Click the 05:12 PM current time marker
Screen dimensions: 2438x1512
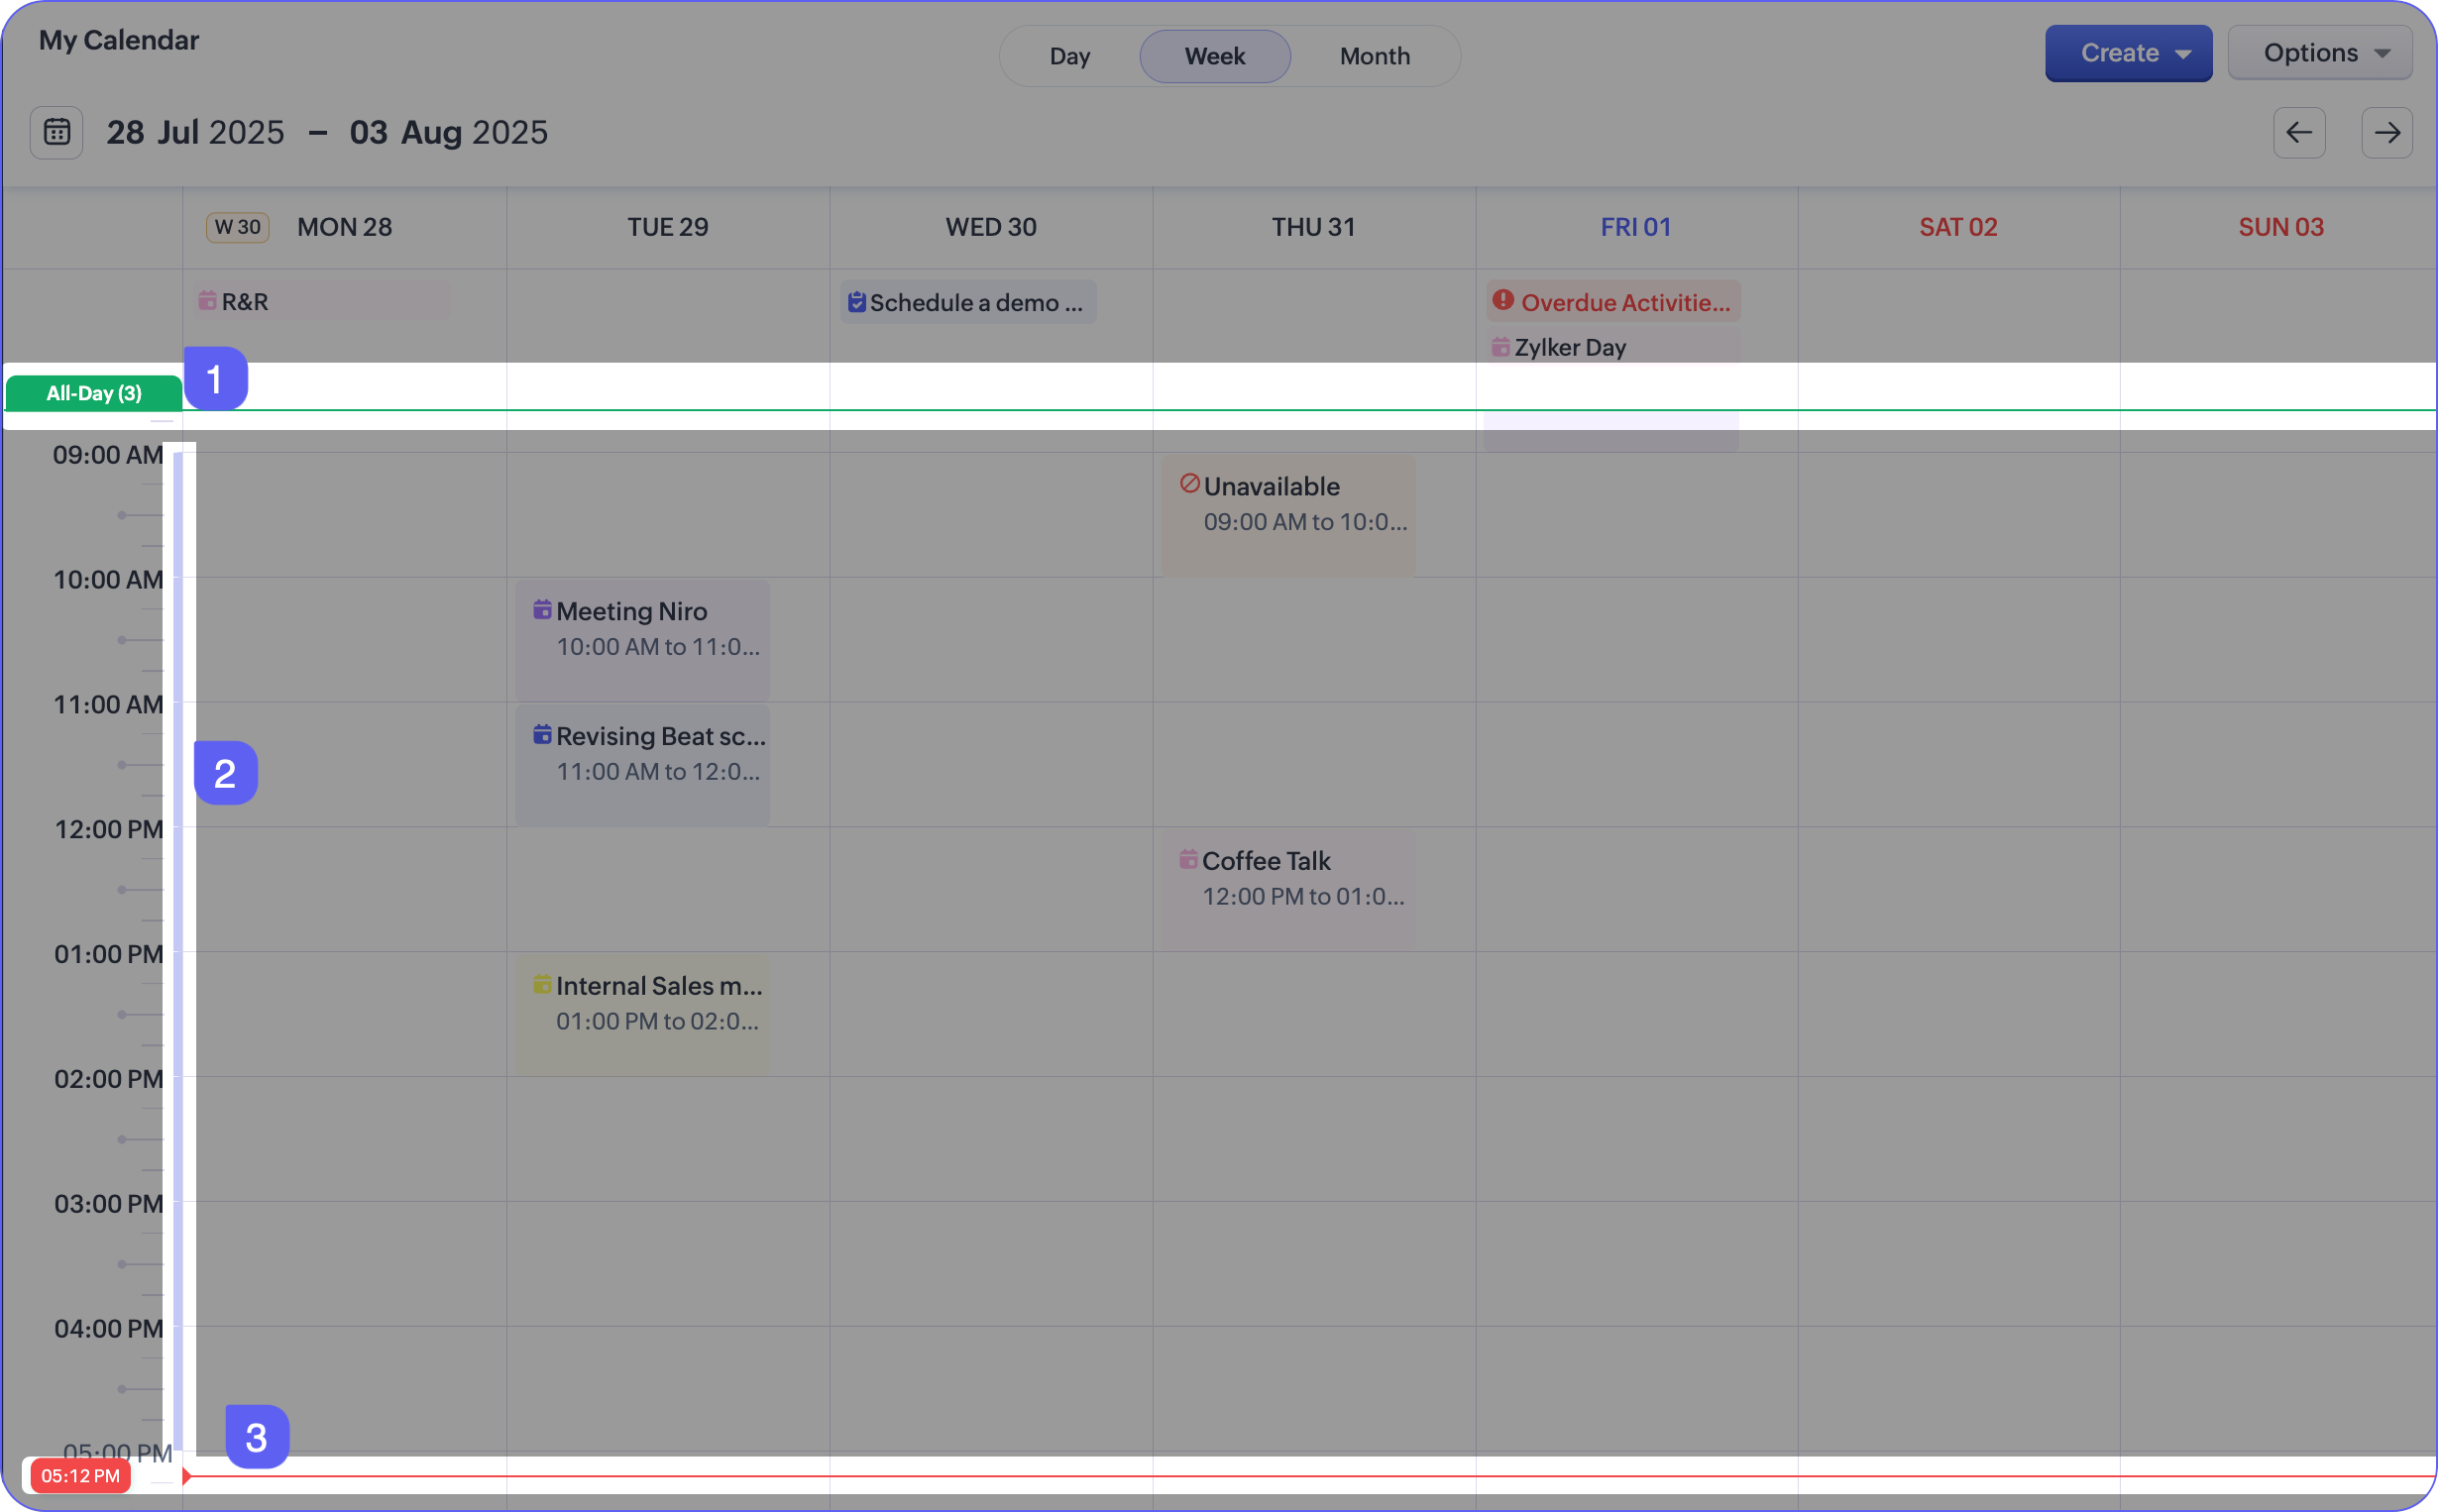coord(80,1476)
